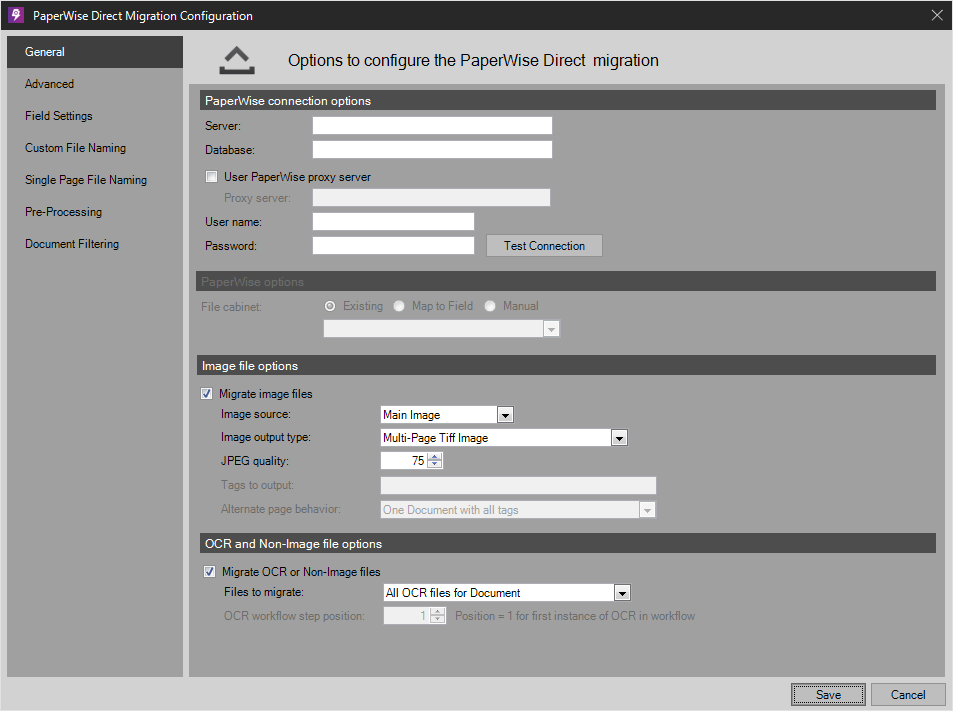
Task: Click the disabled Proxy server field
Action: [x=432, y=198]
